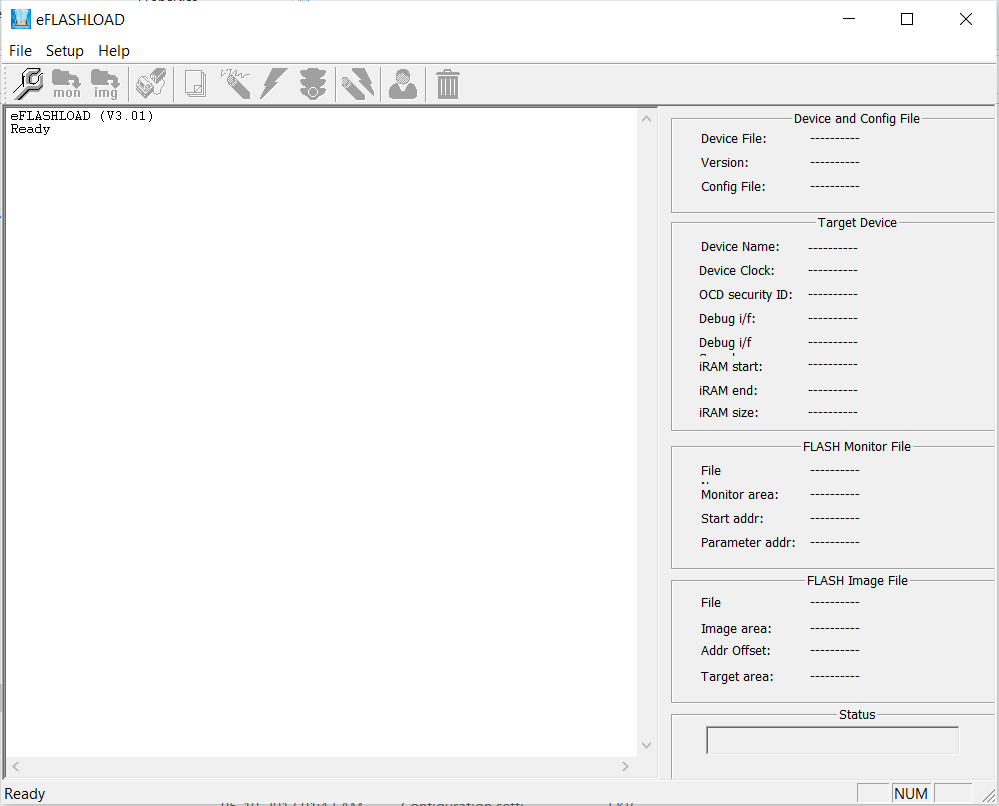Click the 'iRAM end:' label
This screenshot has height=806, width=999.
[728, 391]
